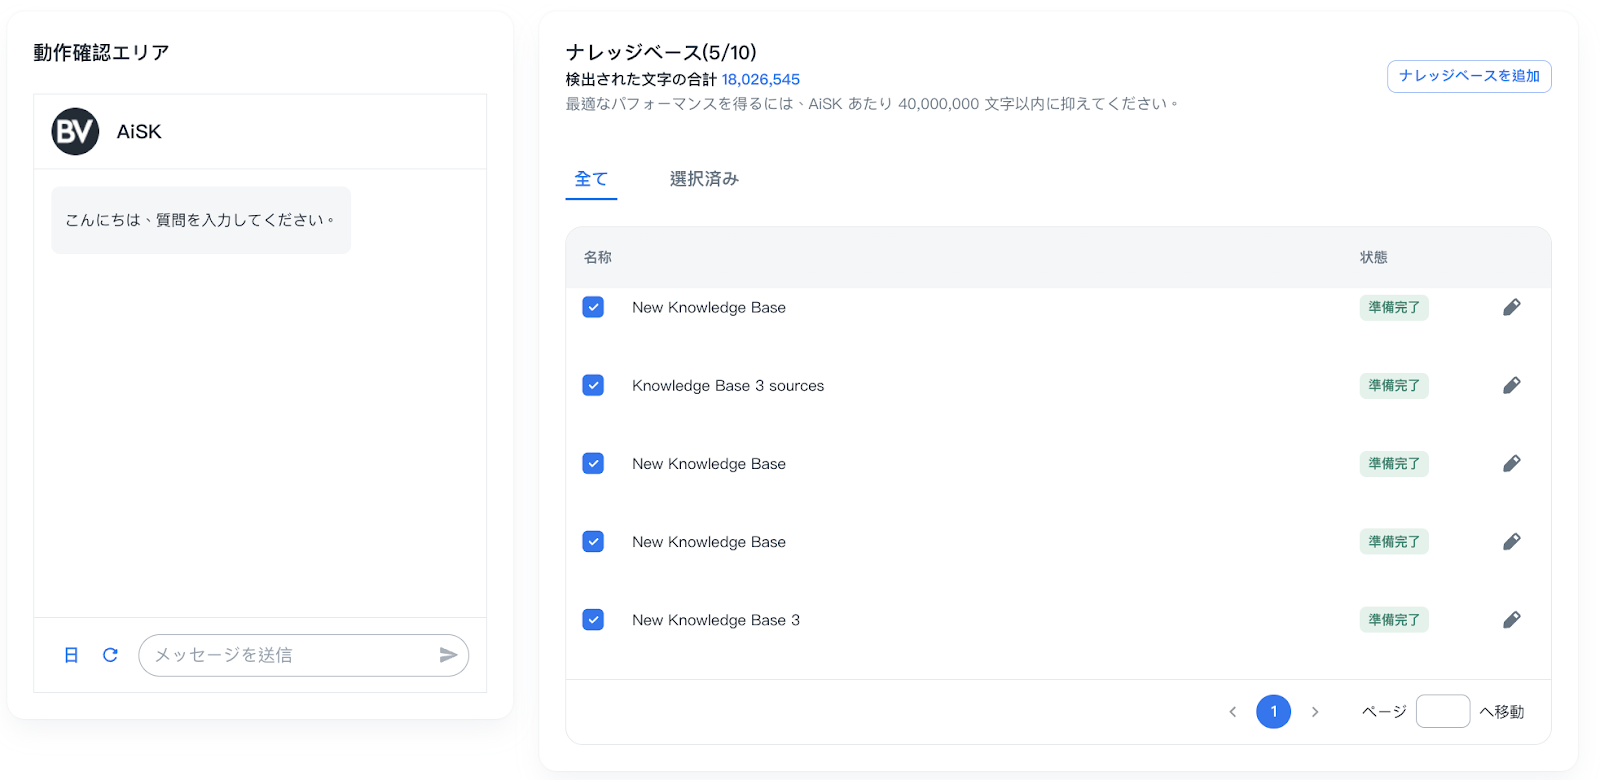
Task: Click the 名称 column header
Action: 598,258
